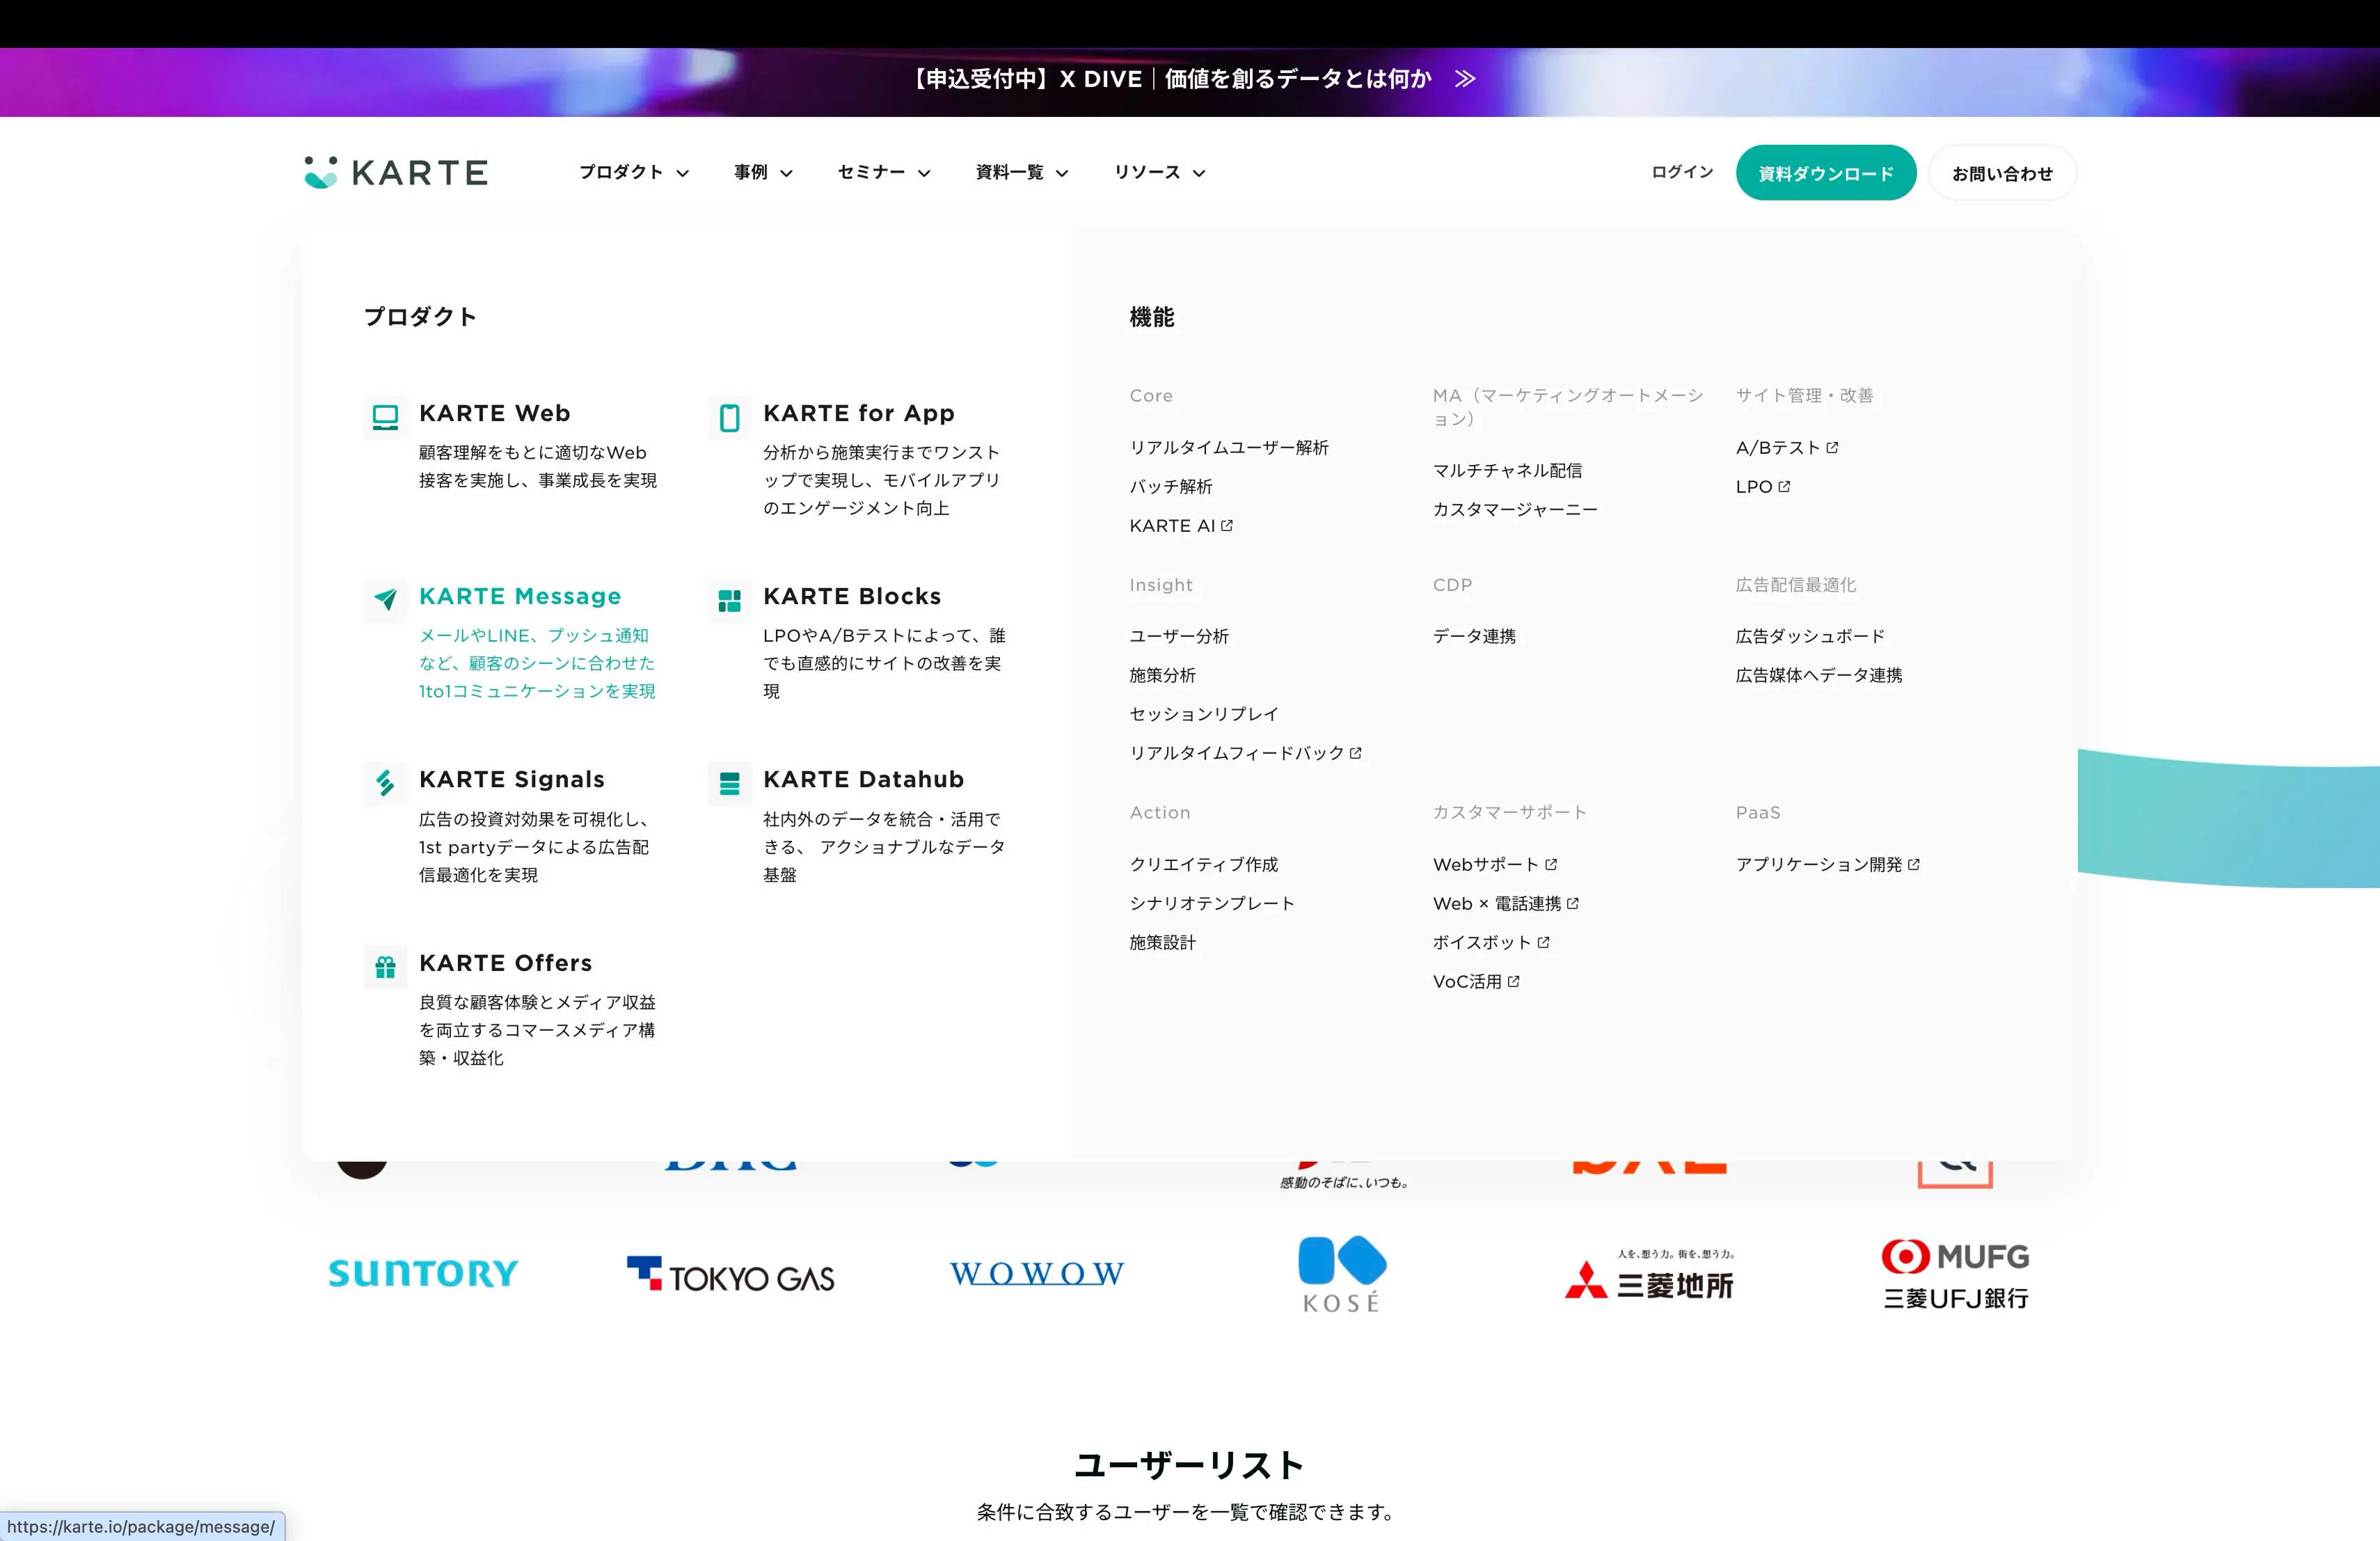Click external link icon beside ボイスボット

1543,942
